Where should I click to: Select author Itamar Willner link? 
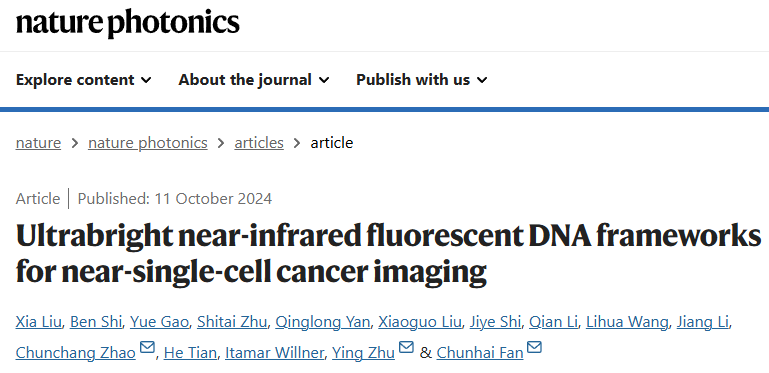click(x=274, y=352)
